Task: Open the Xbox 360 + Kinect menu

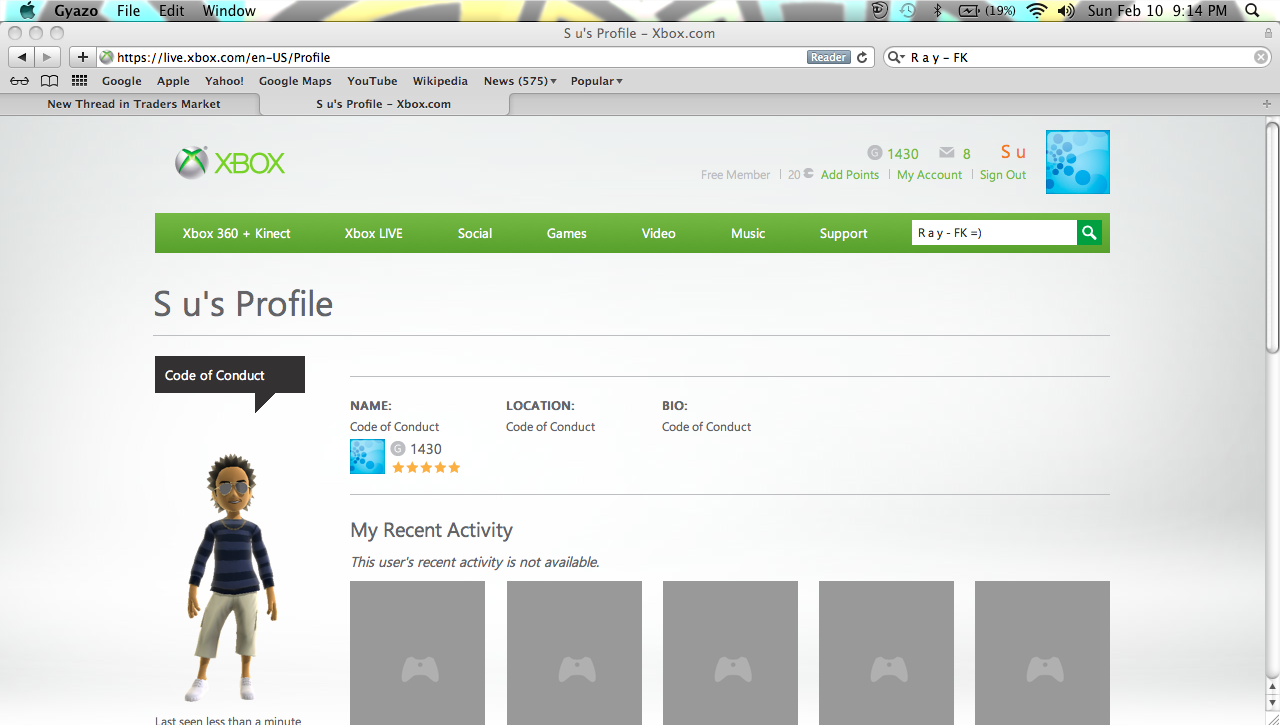Action: coord(237,233)
